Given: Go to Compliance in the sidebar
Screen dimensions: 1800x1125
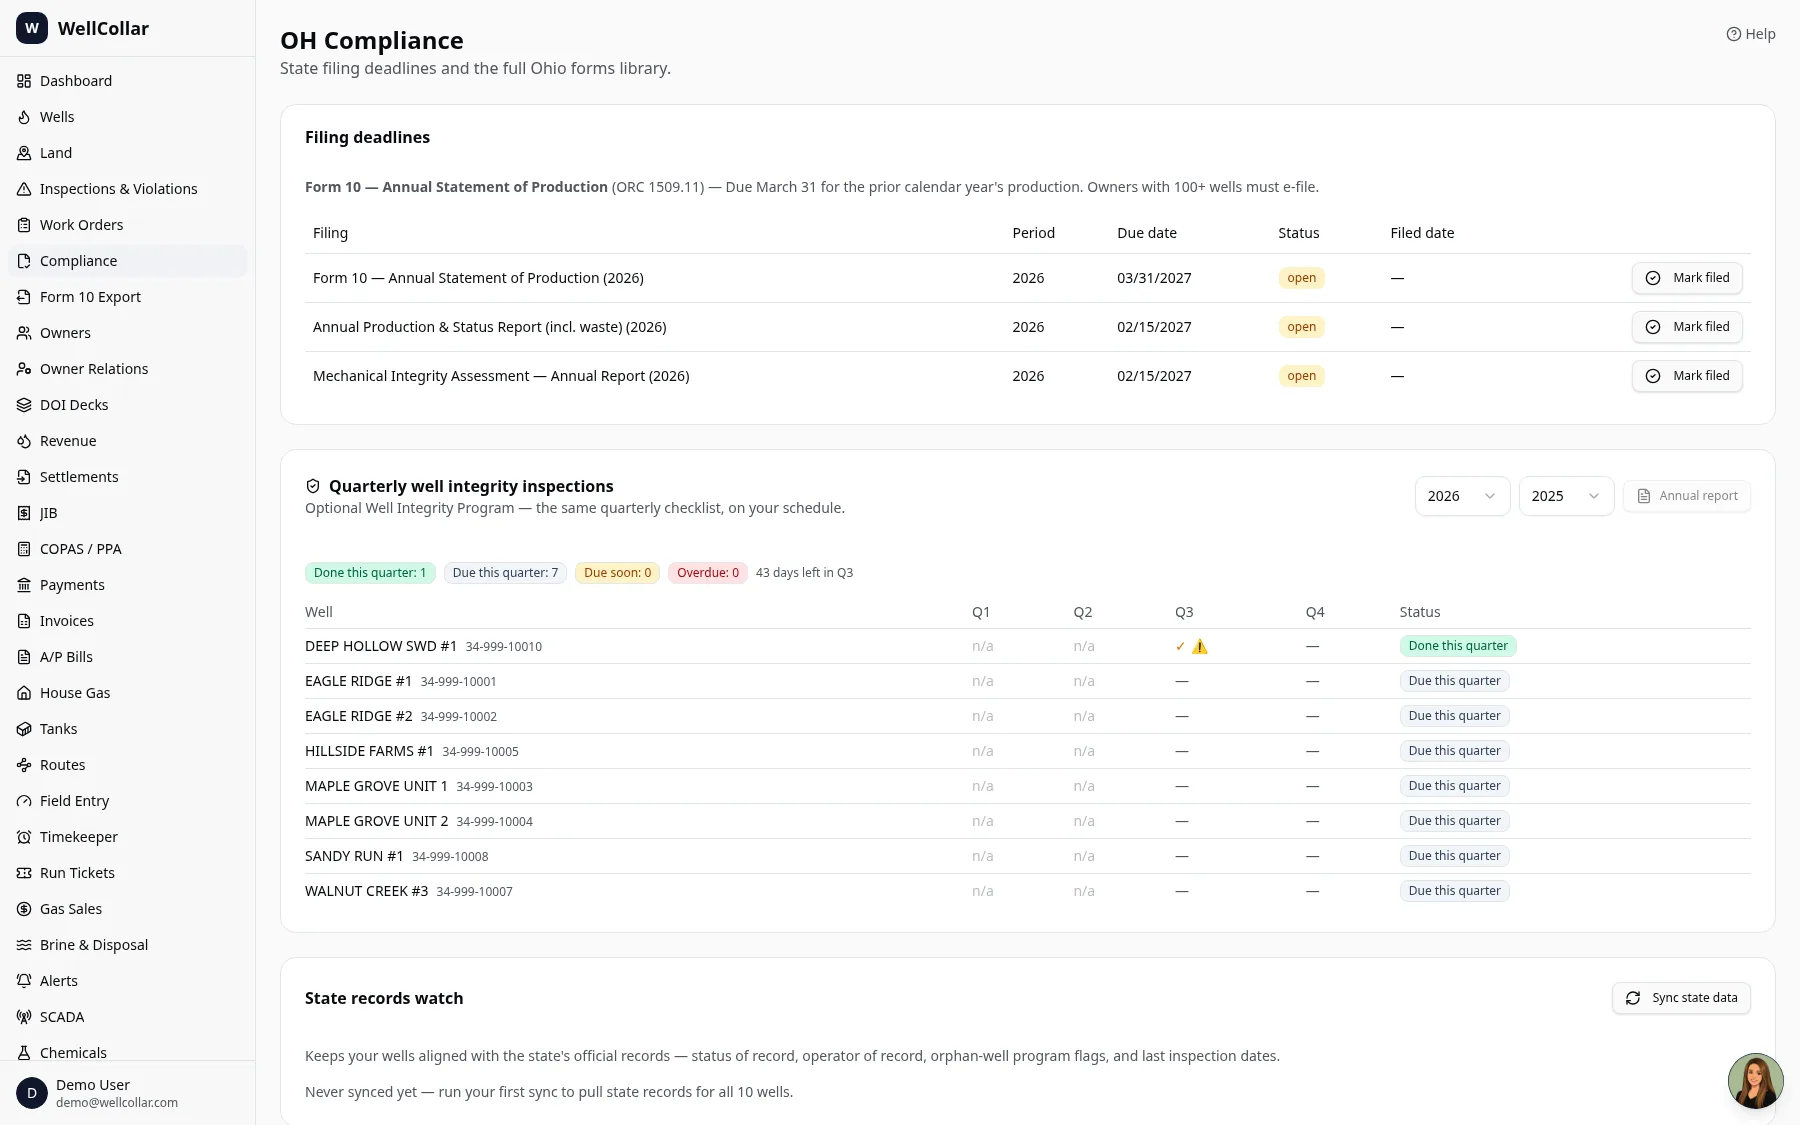Looking at the screenshot, I should tap(128, 261).
